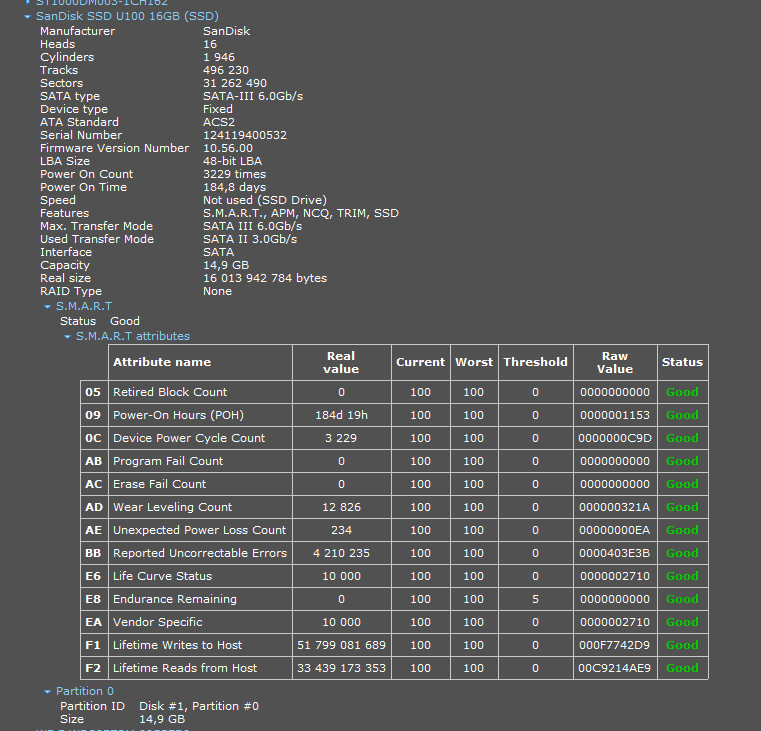Select the Life Curve Status attribute
Viewport: 761px width, 731px height.
tap(163, 576)
